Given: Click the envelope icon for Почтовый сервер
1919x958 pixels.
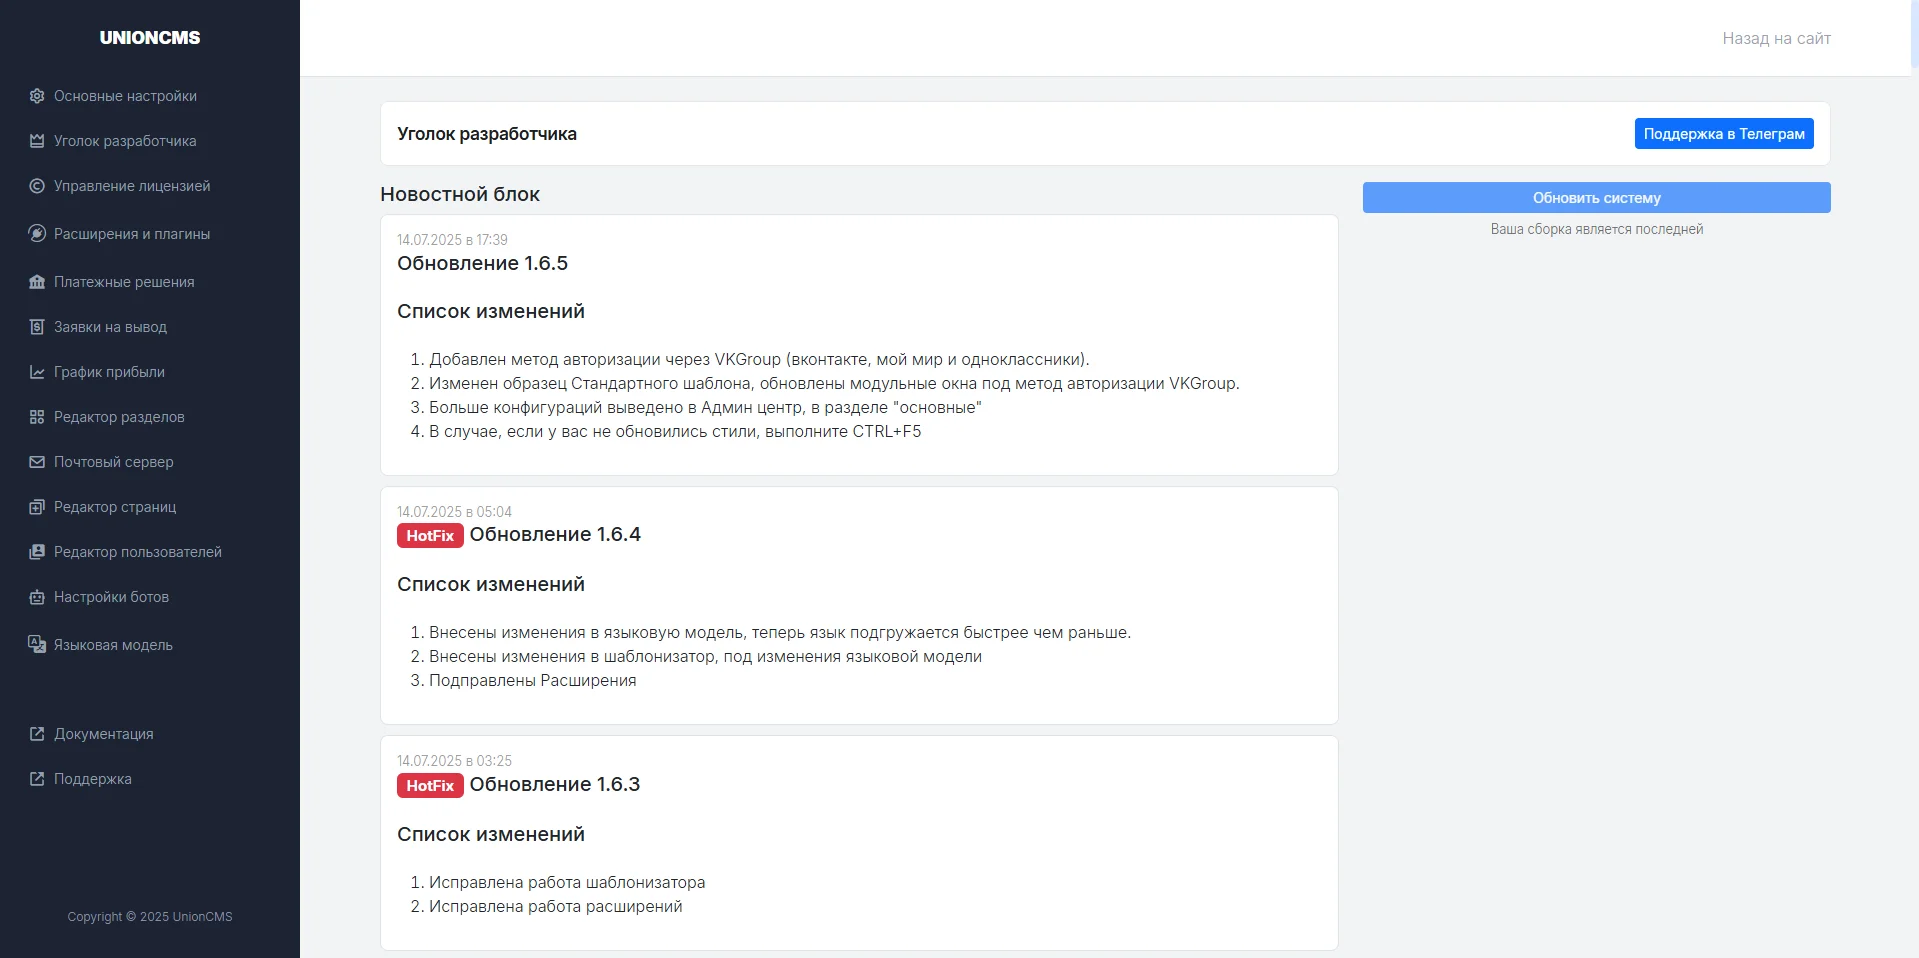Looking at the screenshot, I should tap(37, 462).
